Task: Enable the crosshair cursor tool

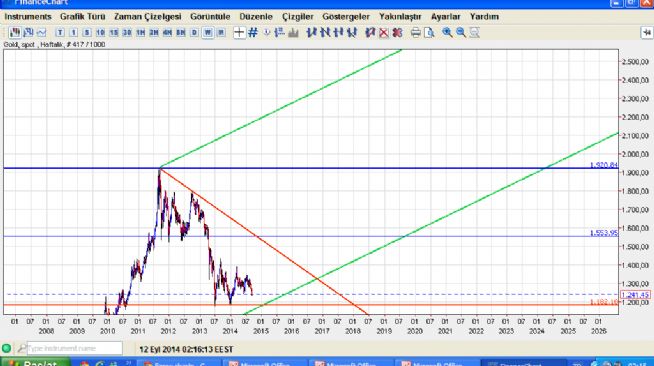Action: 239,33
